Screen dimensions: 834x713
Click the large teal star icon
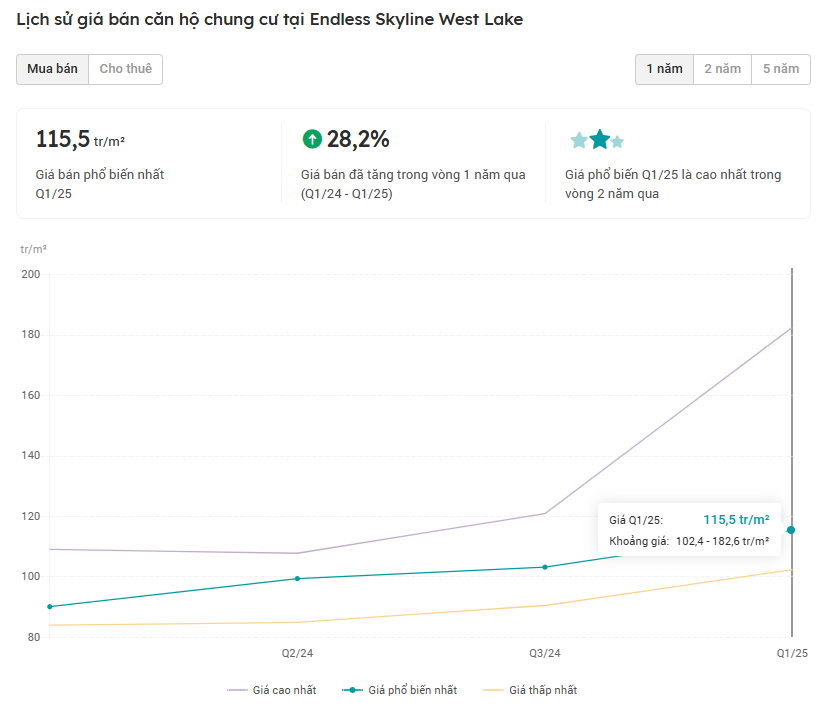pyautogui.click(x=600, y=139)
